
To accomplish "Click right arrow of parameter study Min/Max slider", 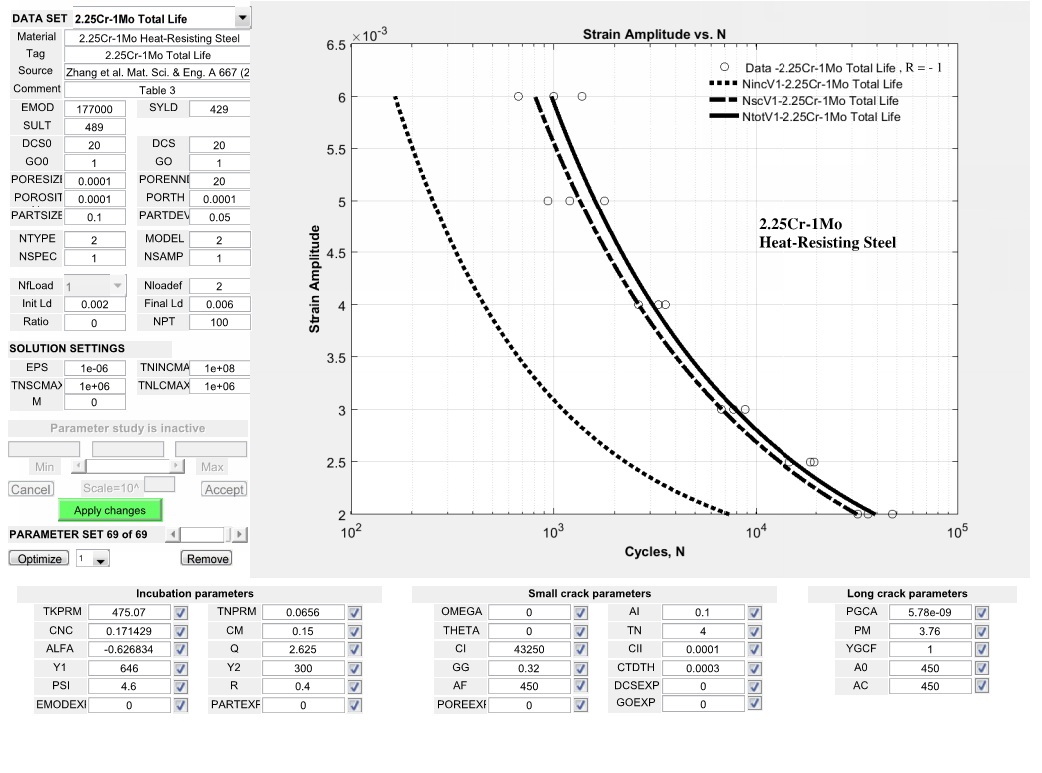I will (x=177, y=466).
